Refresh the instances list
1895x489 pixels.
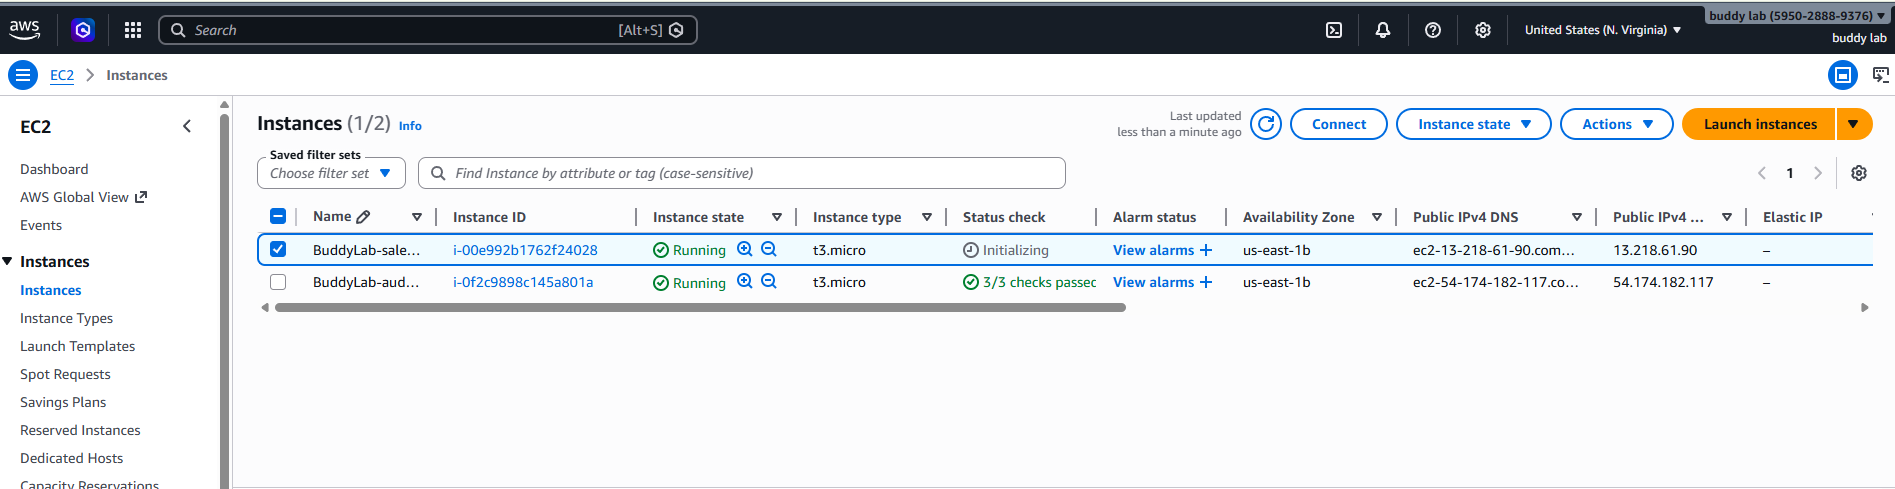(1266, 124)
